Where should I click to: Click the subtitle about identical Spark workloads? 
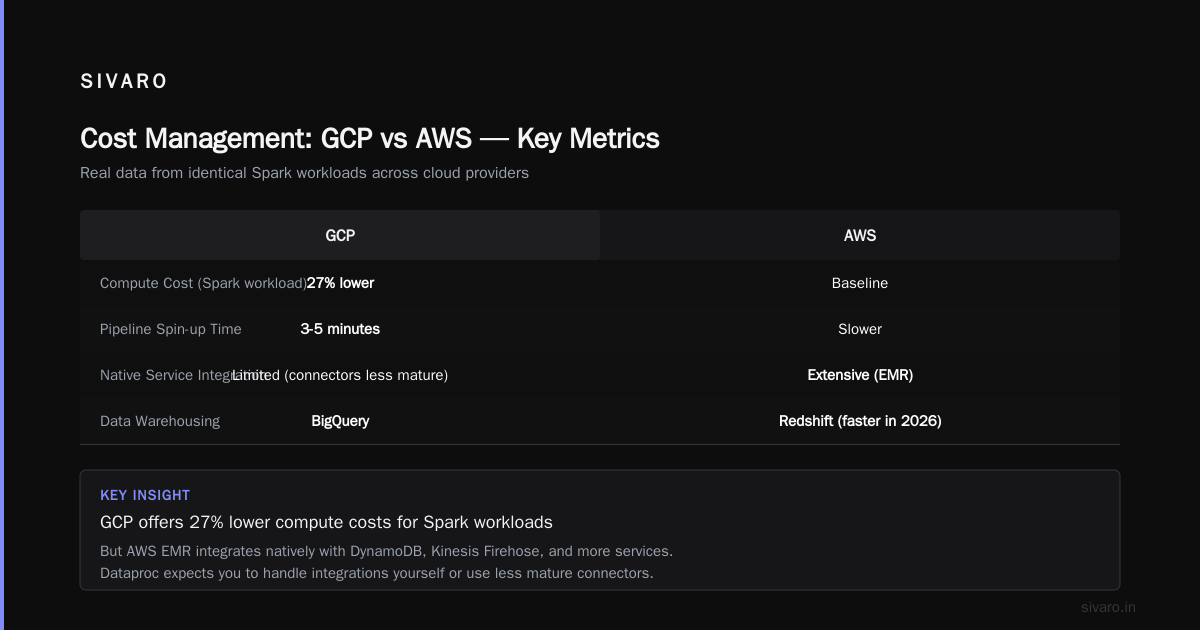pyautogui.click(x=304, y=173)
